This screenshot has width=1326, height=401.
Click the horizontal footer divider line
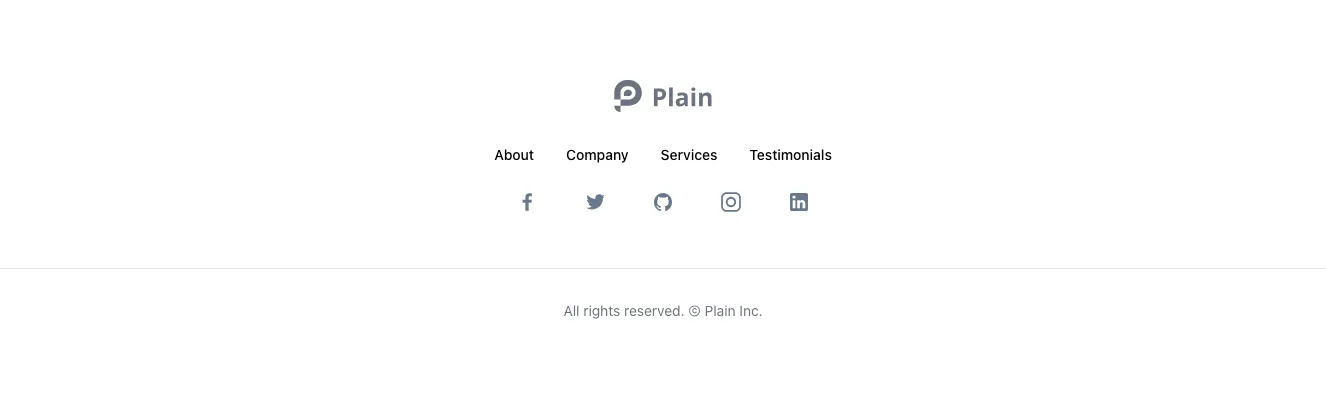[663, 268]
